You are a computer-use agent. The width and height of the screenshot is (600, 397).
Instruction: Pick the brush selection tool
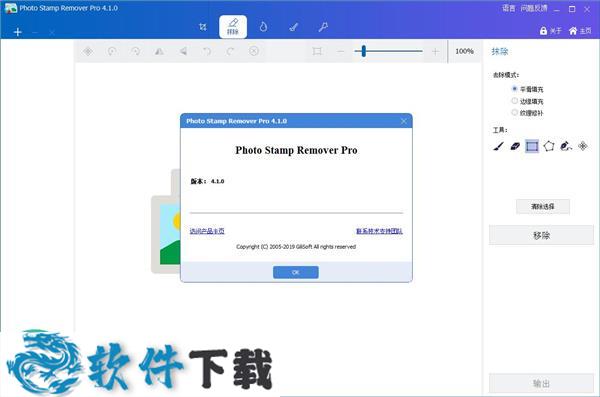tap(498, 146)
